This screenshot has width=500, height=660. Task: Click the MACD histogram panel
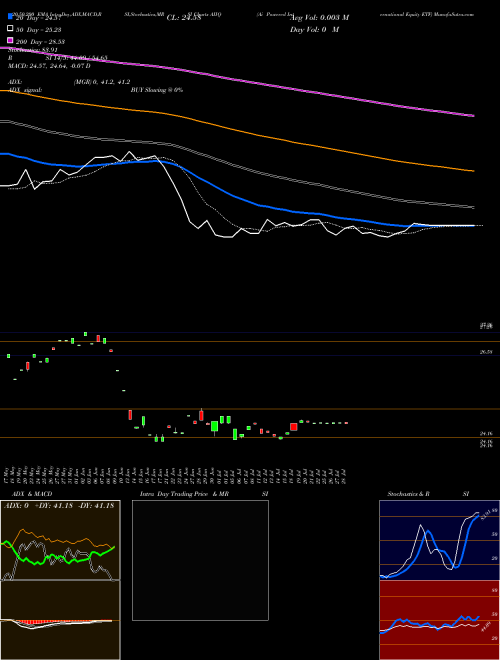coord(60,620)
